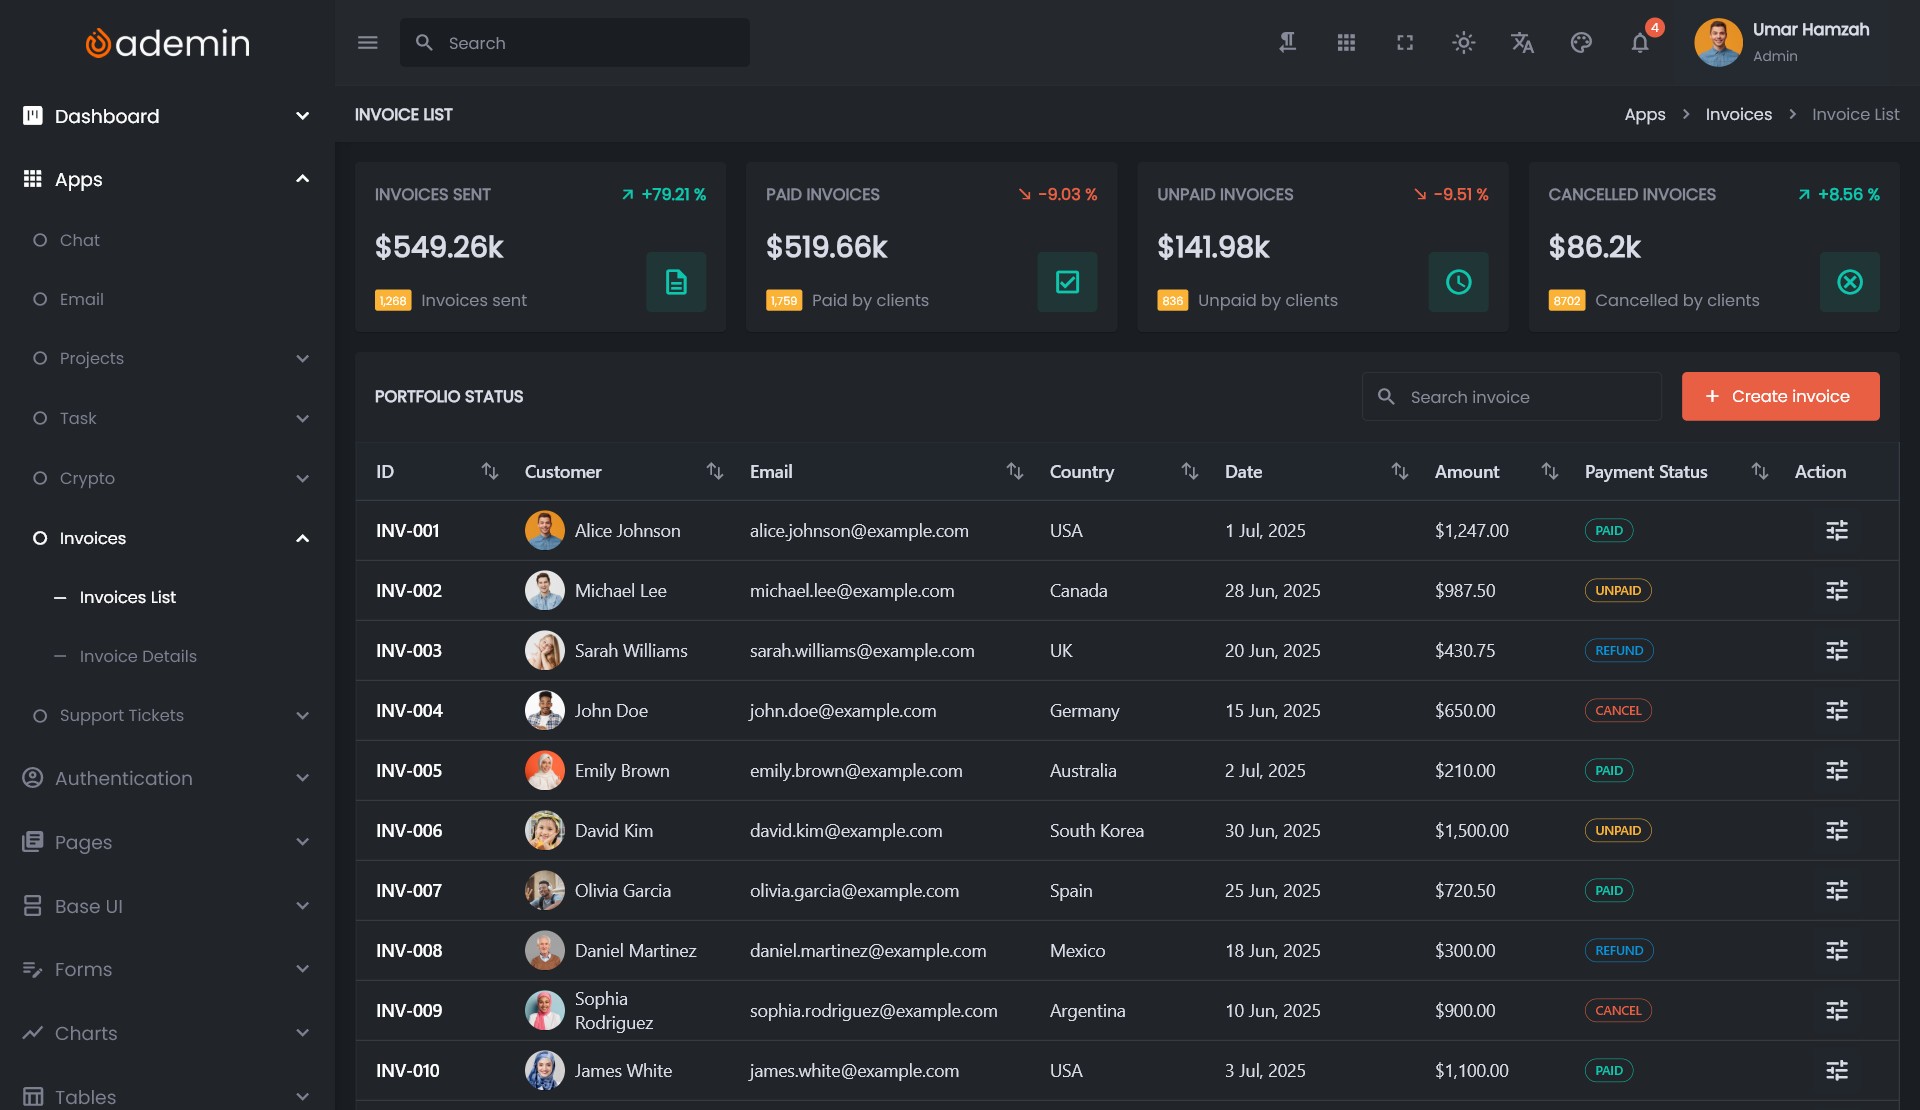1920x1110 pixels.
Task: Click the Create invoice button
Action: (x=1780, y=397)
